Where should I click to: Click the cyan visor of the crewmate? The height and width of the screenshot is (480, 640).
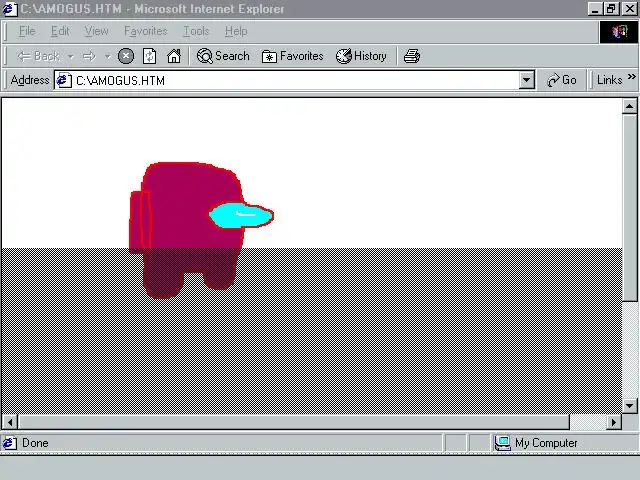tap(241, 216)
